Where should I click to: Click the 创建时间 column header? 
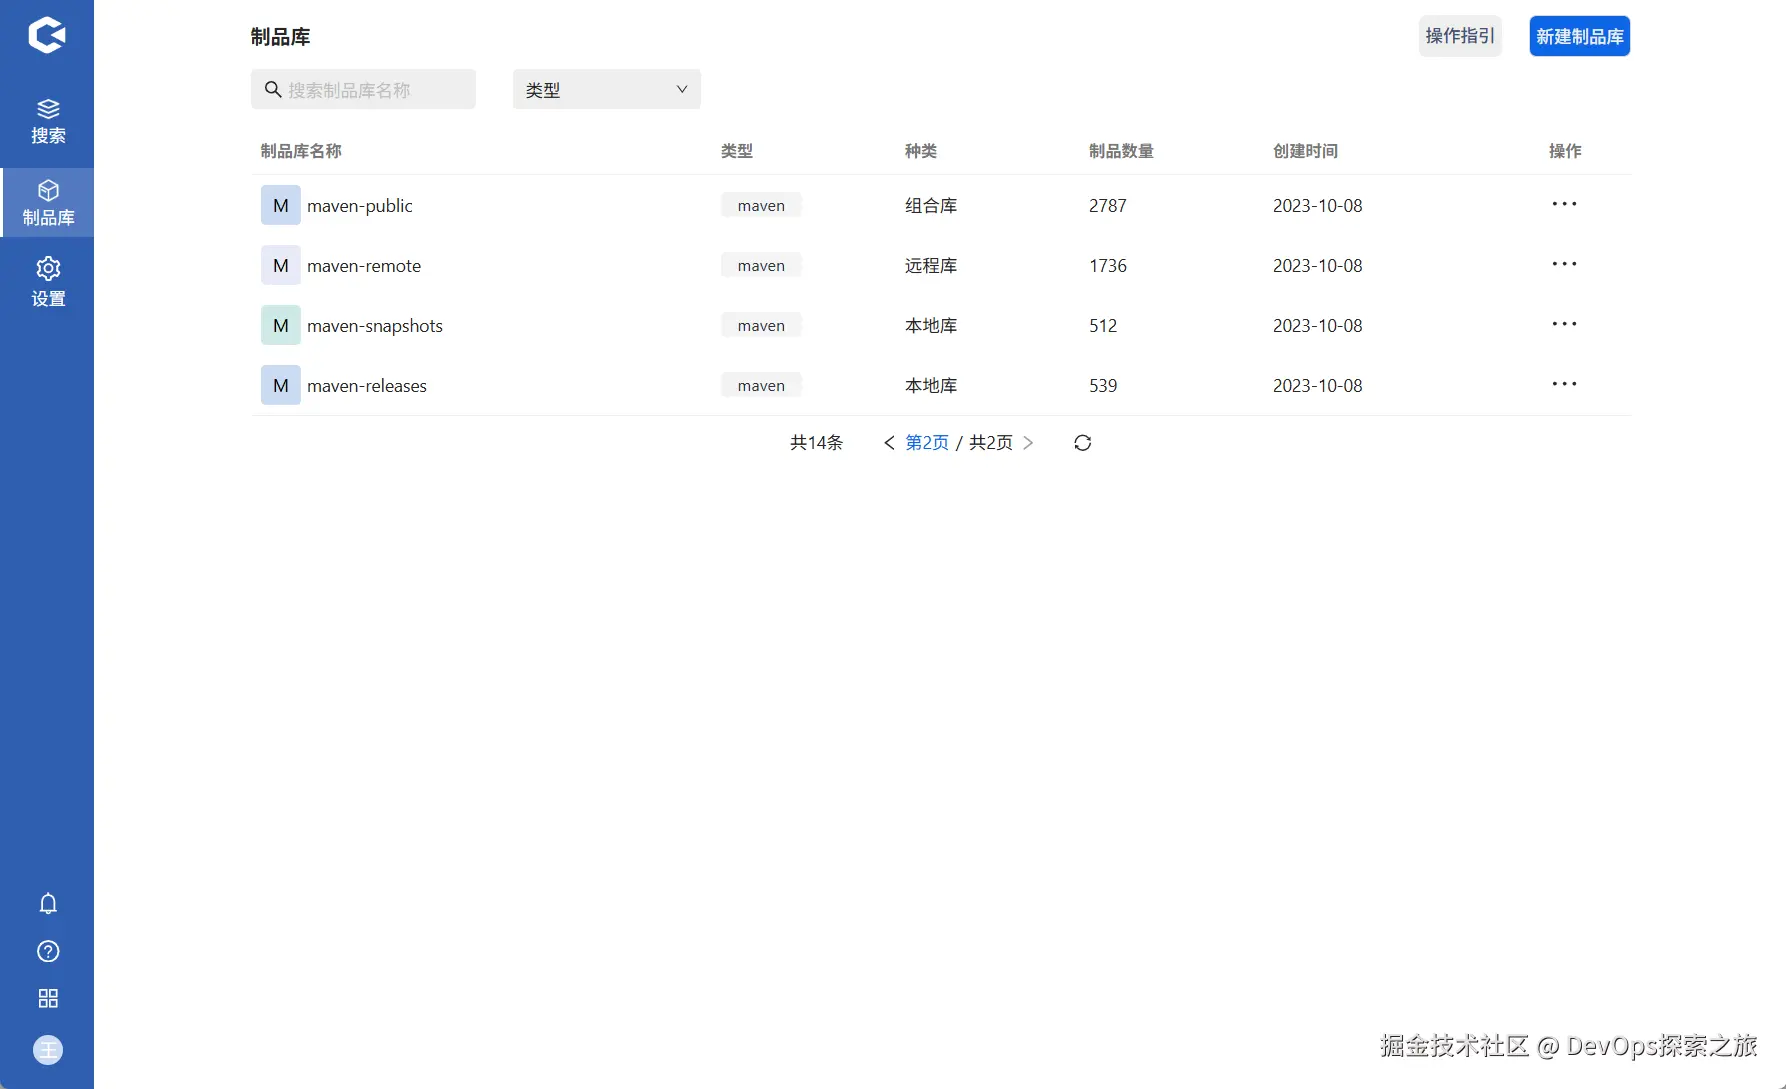tap(1305, 151)
